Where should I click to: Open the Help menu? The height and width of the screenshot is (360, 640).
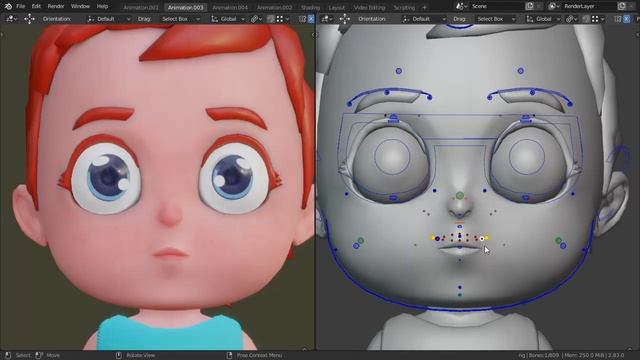(102, 6)
